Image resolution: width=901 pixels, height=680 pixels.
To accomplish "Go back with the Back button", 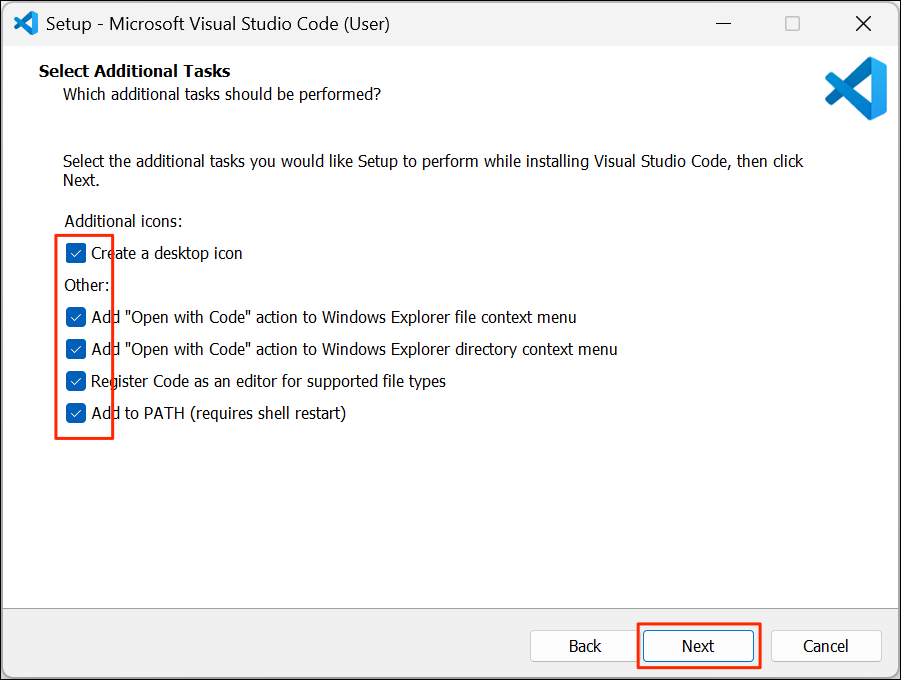I will (x=585, y=646).
